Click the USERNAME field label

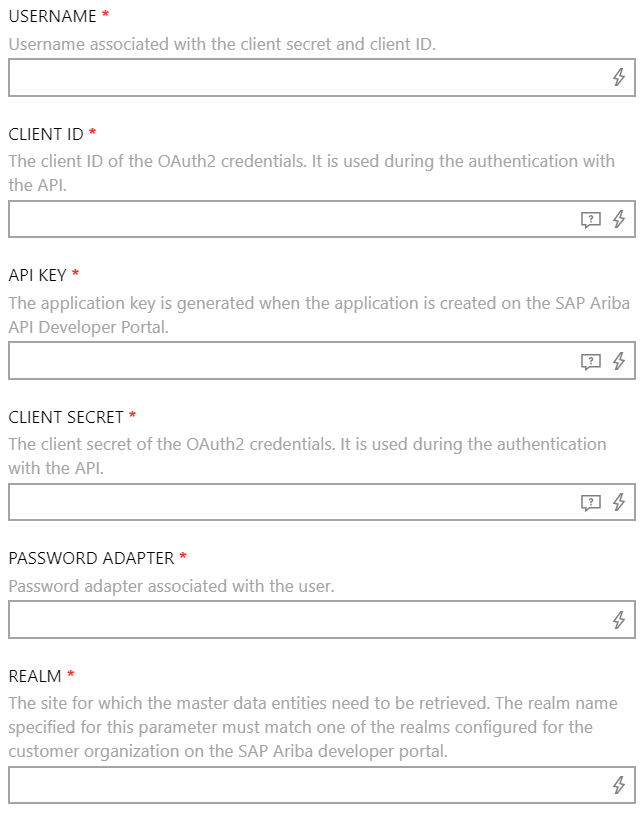click(52, 17)
